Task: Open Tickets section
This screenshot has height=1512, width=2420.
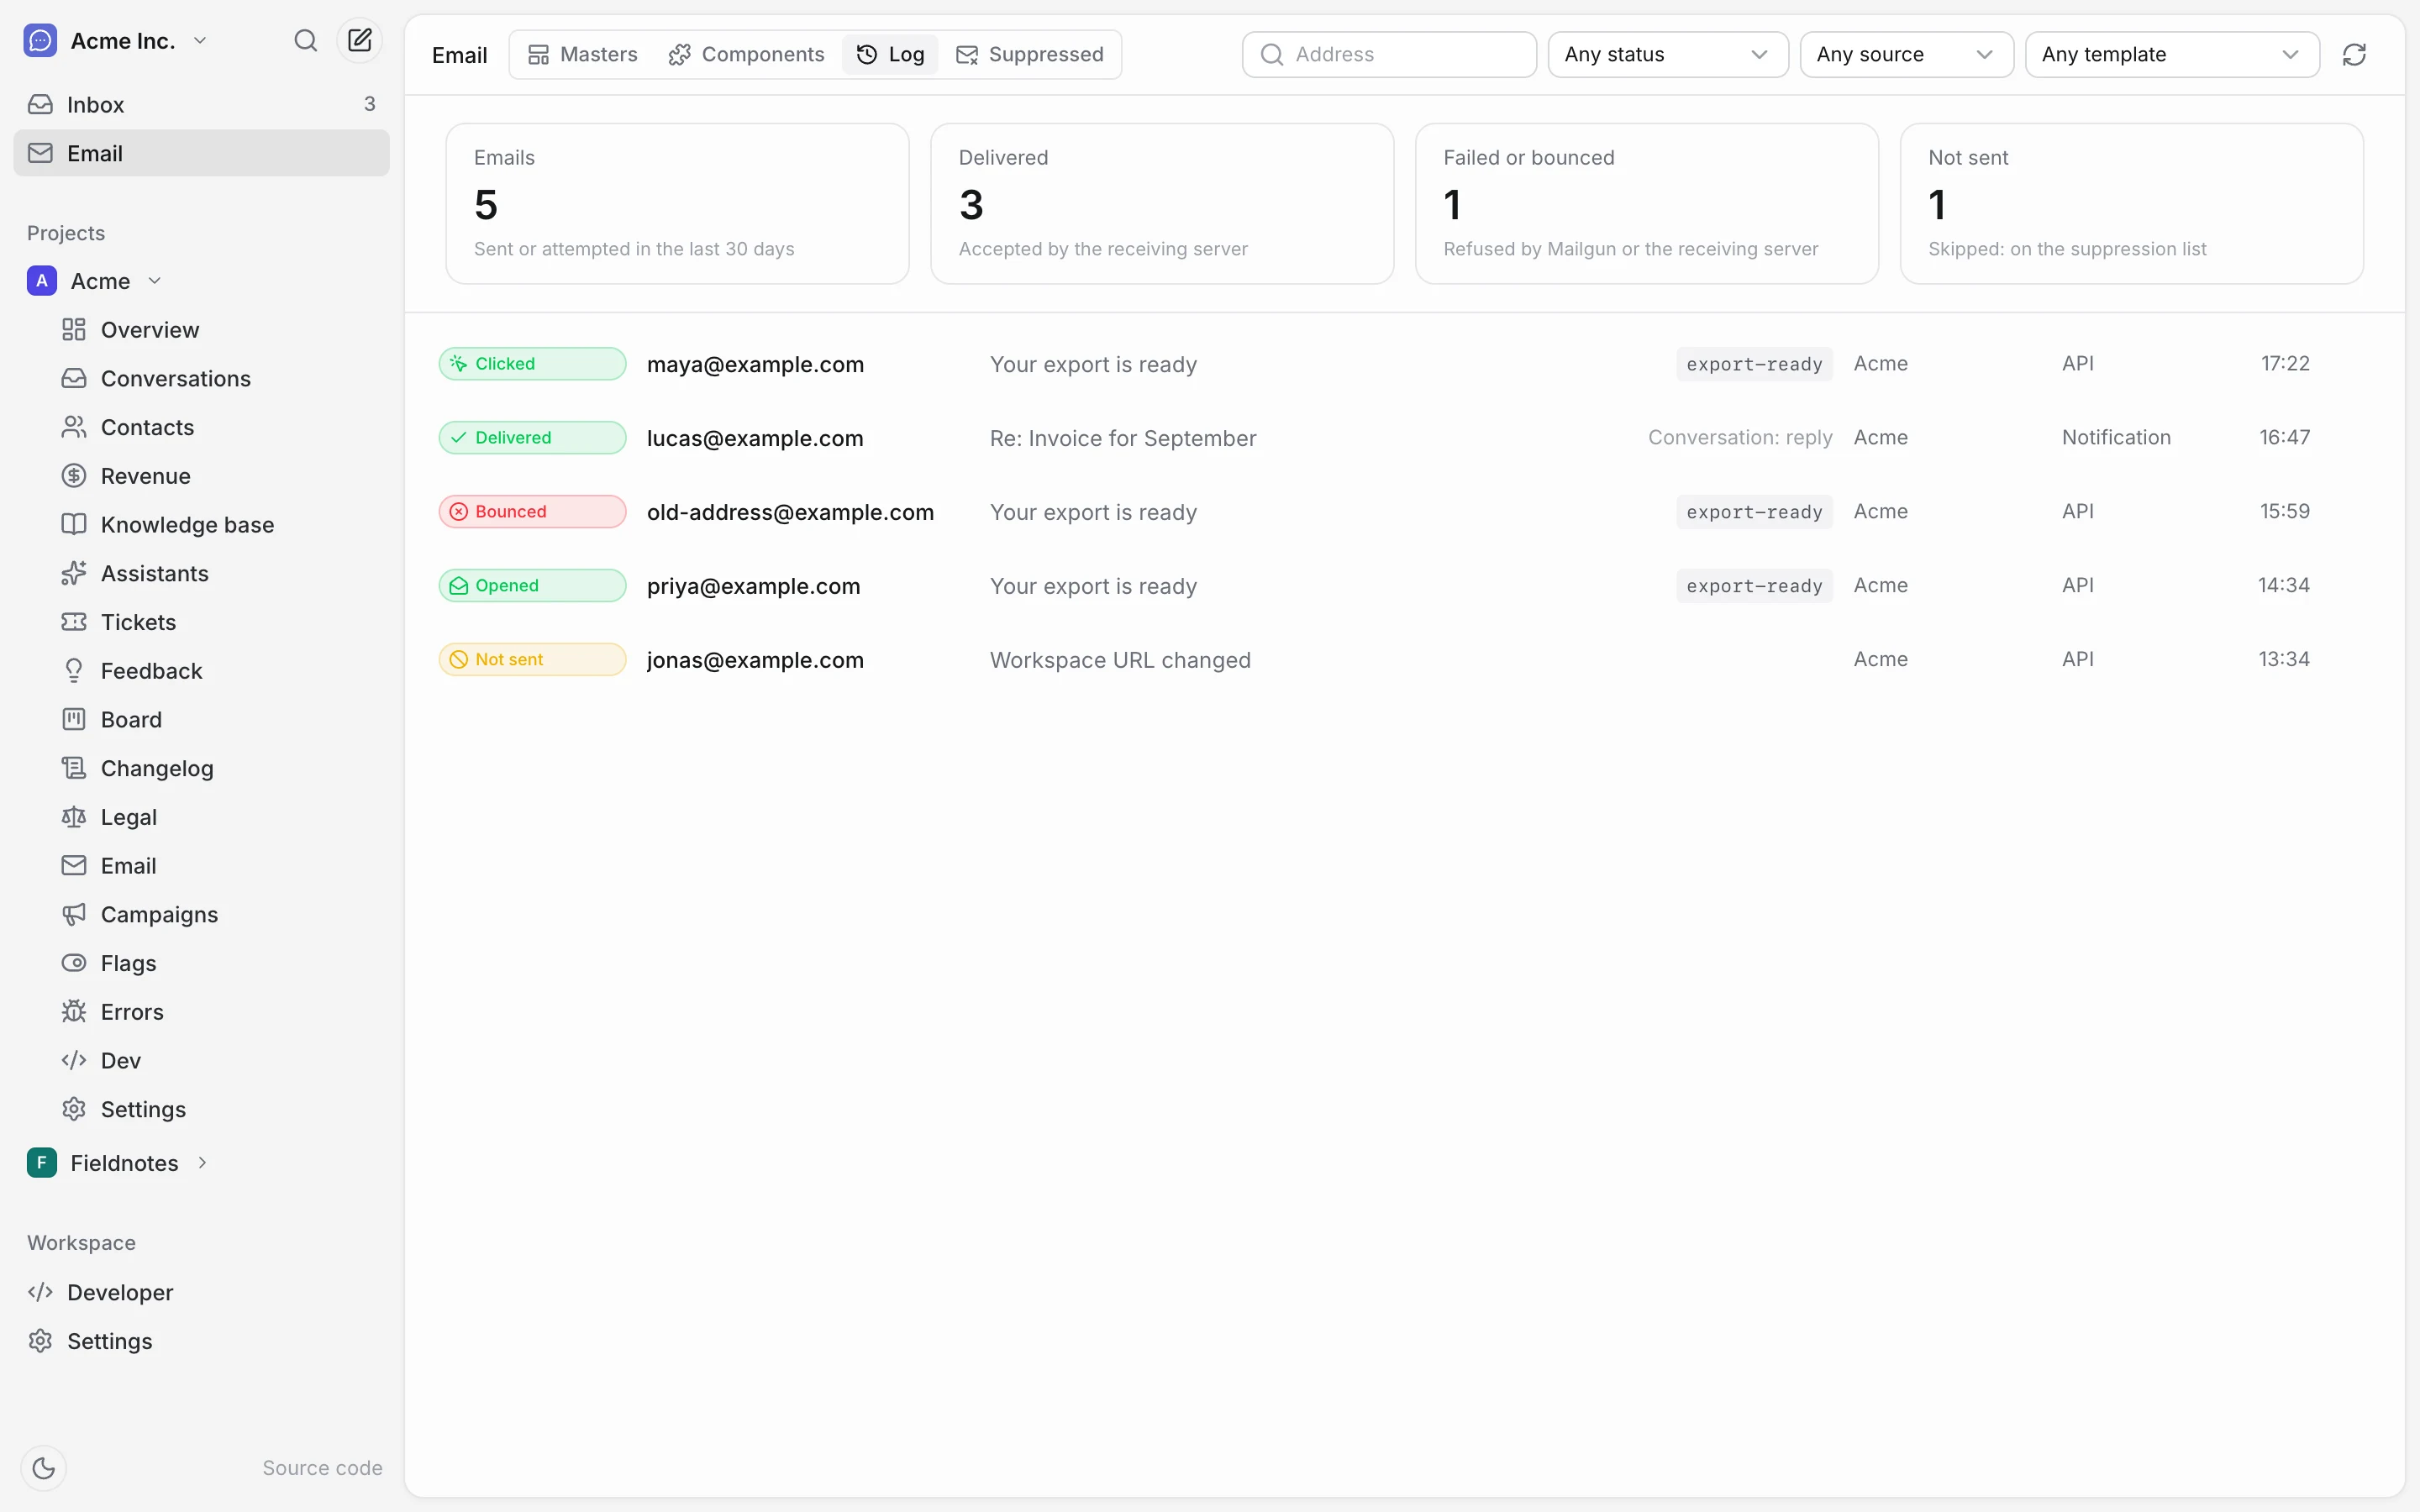Action: coord(219,622)
